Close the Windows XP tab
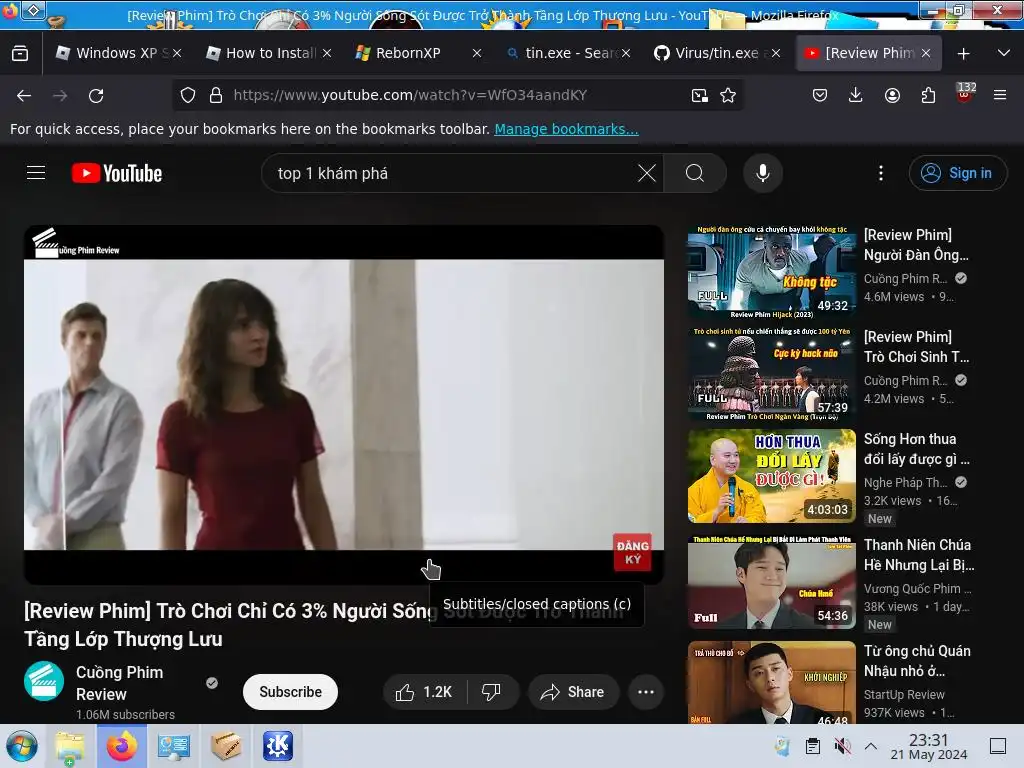 [177, 53]
